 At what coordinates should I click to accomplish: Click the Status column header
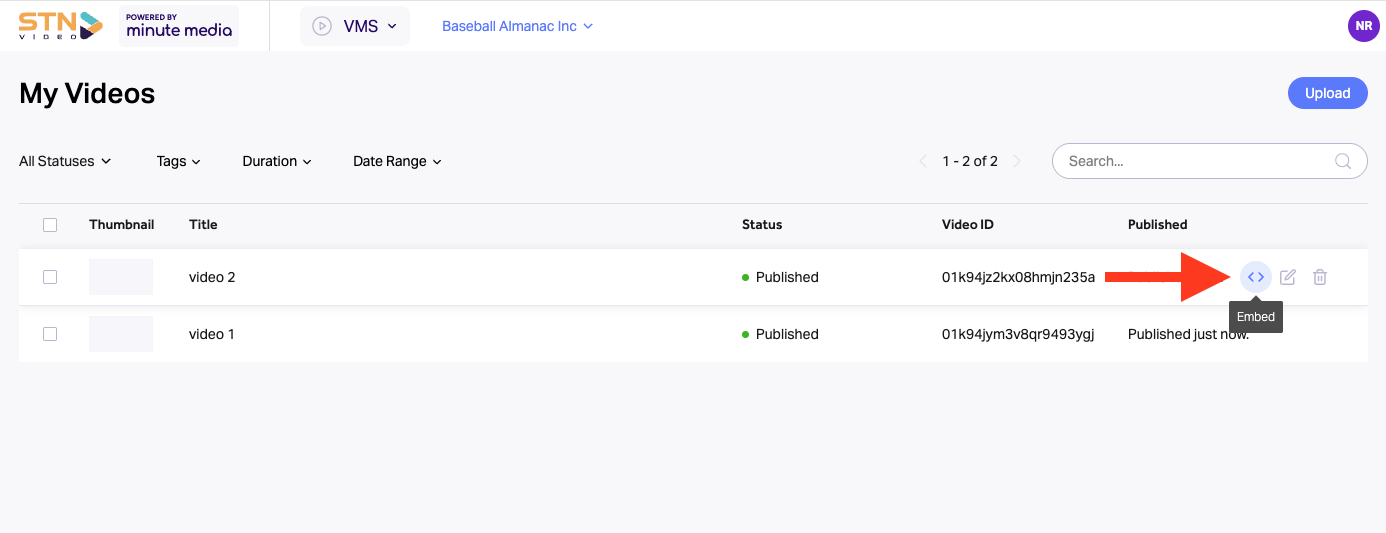(762, 225)
